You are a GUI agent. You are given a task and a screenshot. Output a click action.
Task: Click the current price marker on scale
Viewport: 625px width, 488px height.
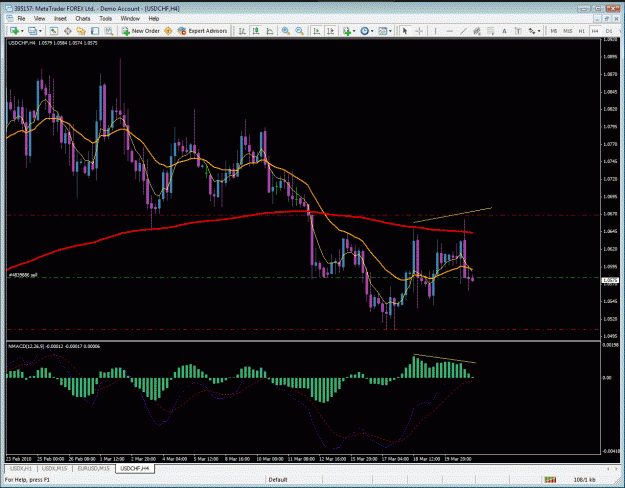[610, 280]
